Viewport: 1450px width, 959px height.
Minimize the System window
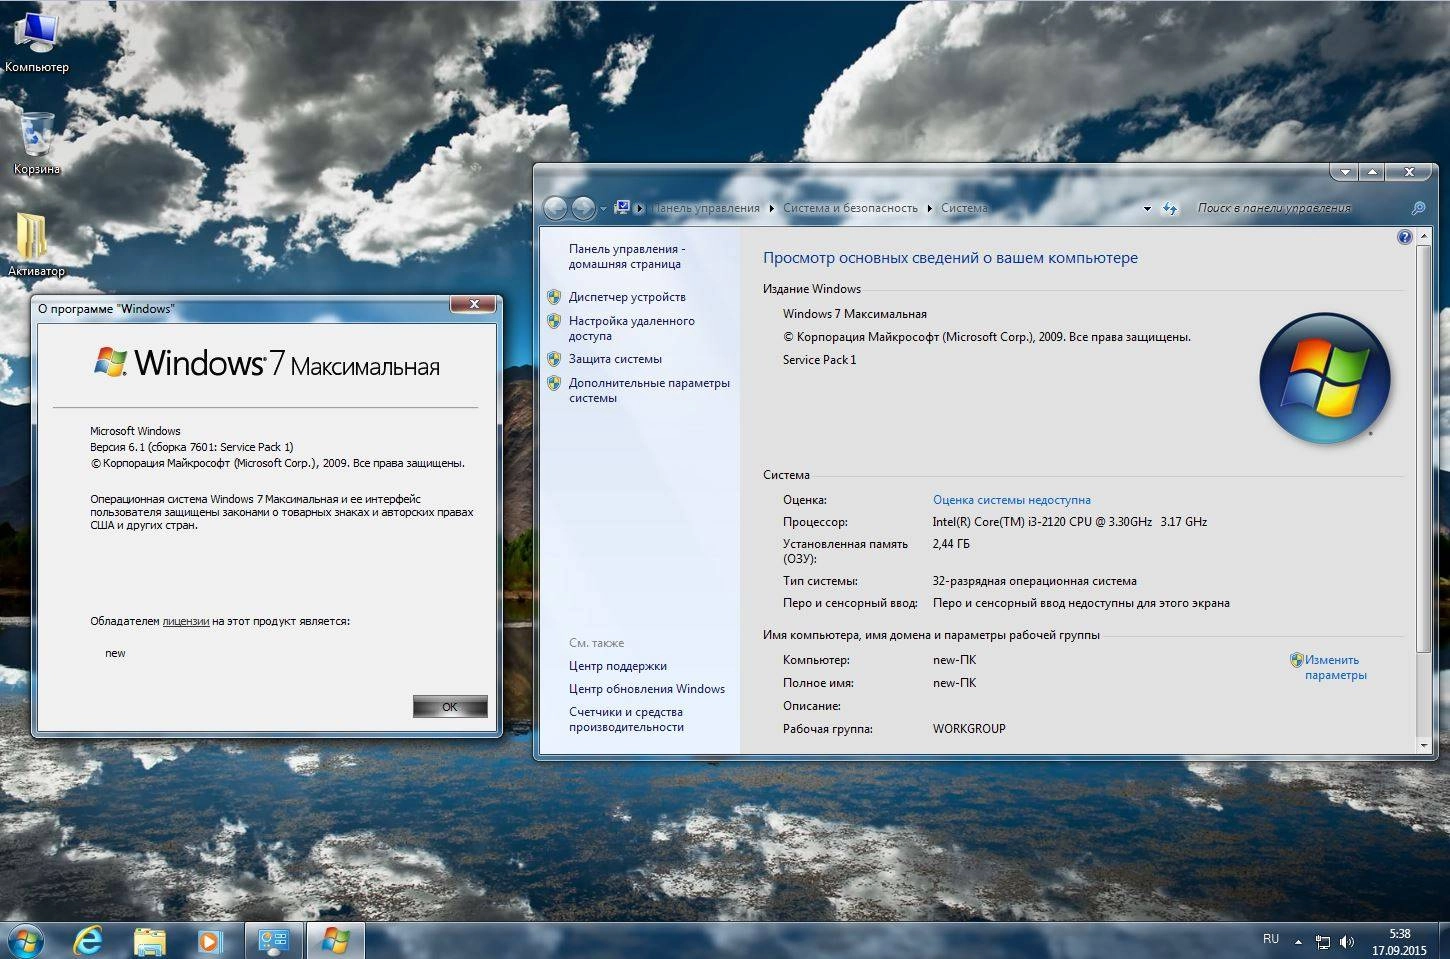(1345, 172)
